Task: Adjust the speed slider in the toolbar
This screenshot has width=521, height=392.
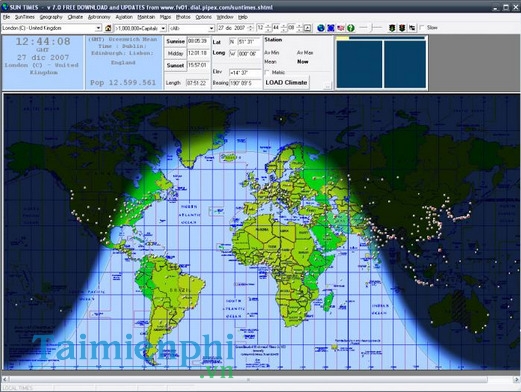Action: tap(371, 28)
